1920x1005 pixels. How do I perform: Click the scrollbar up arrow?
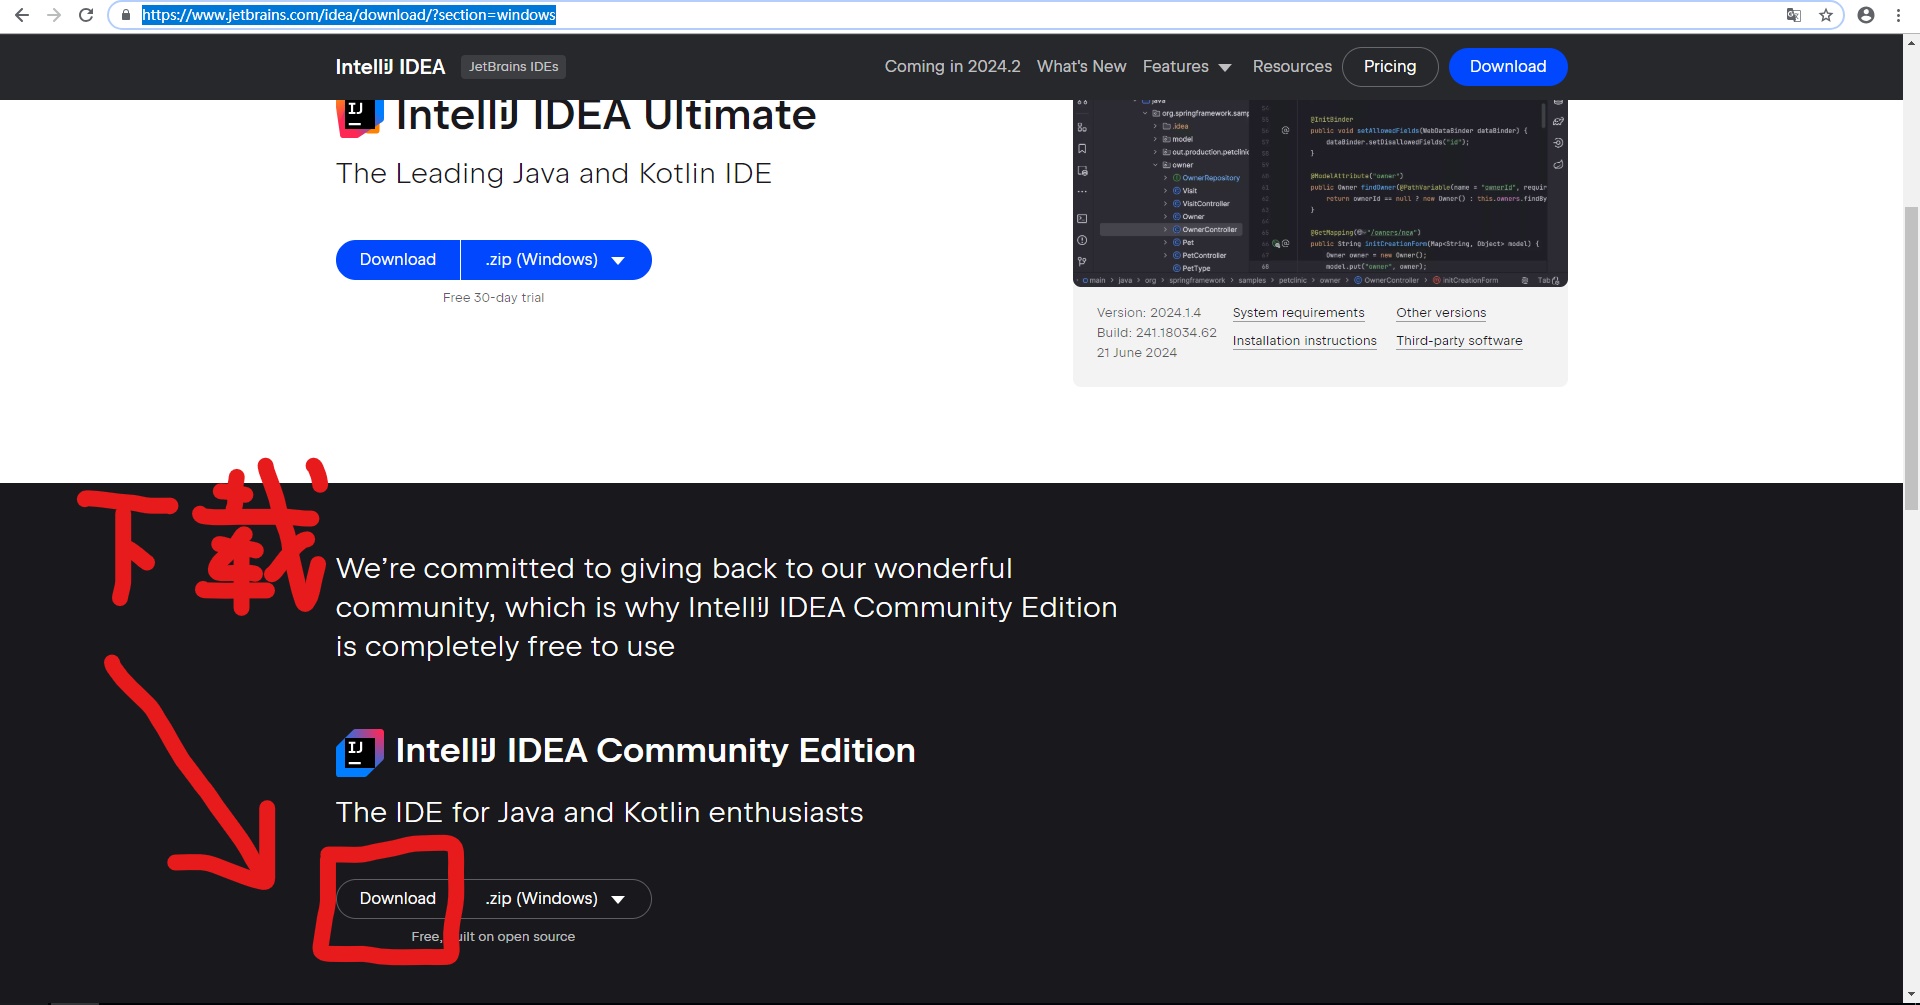tap(1911, 42)
